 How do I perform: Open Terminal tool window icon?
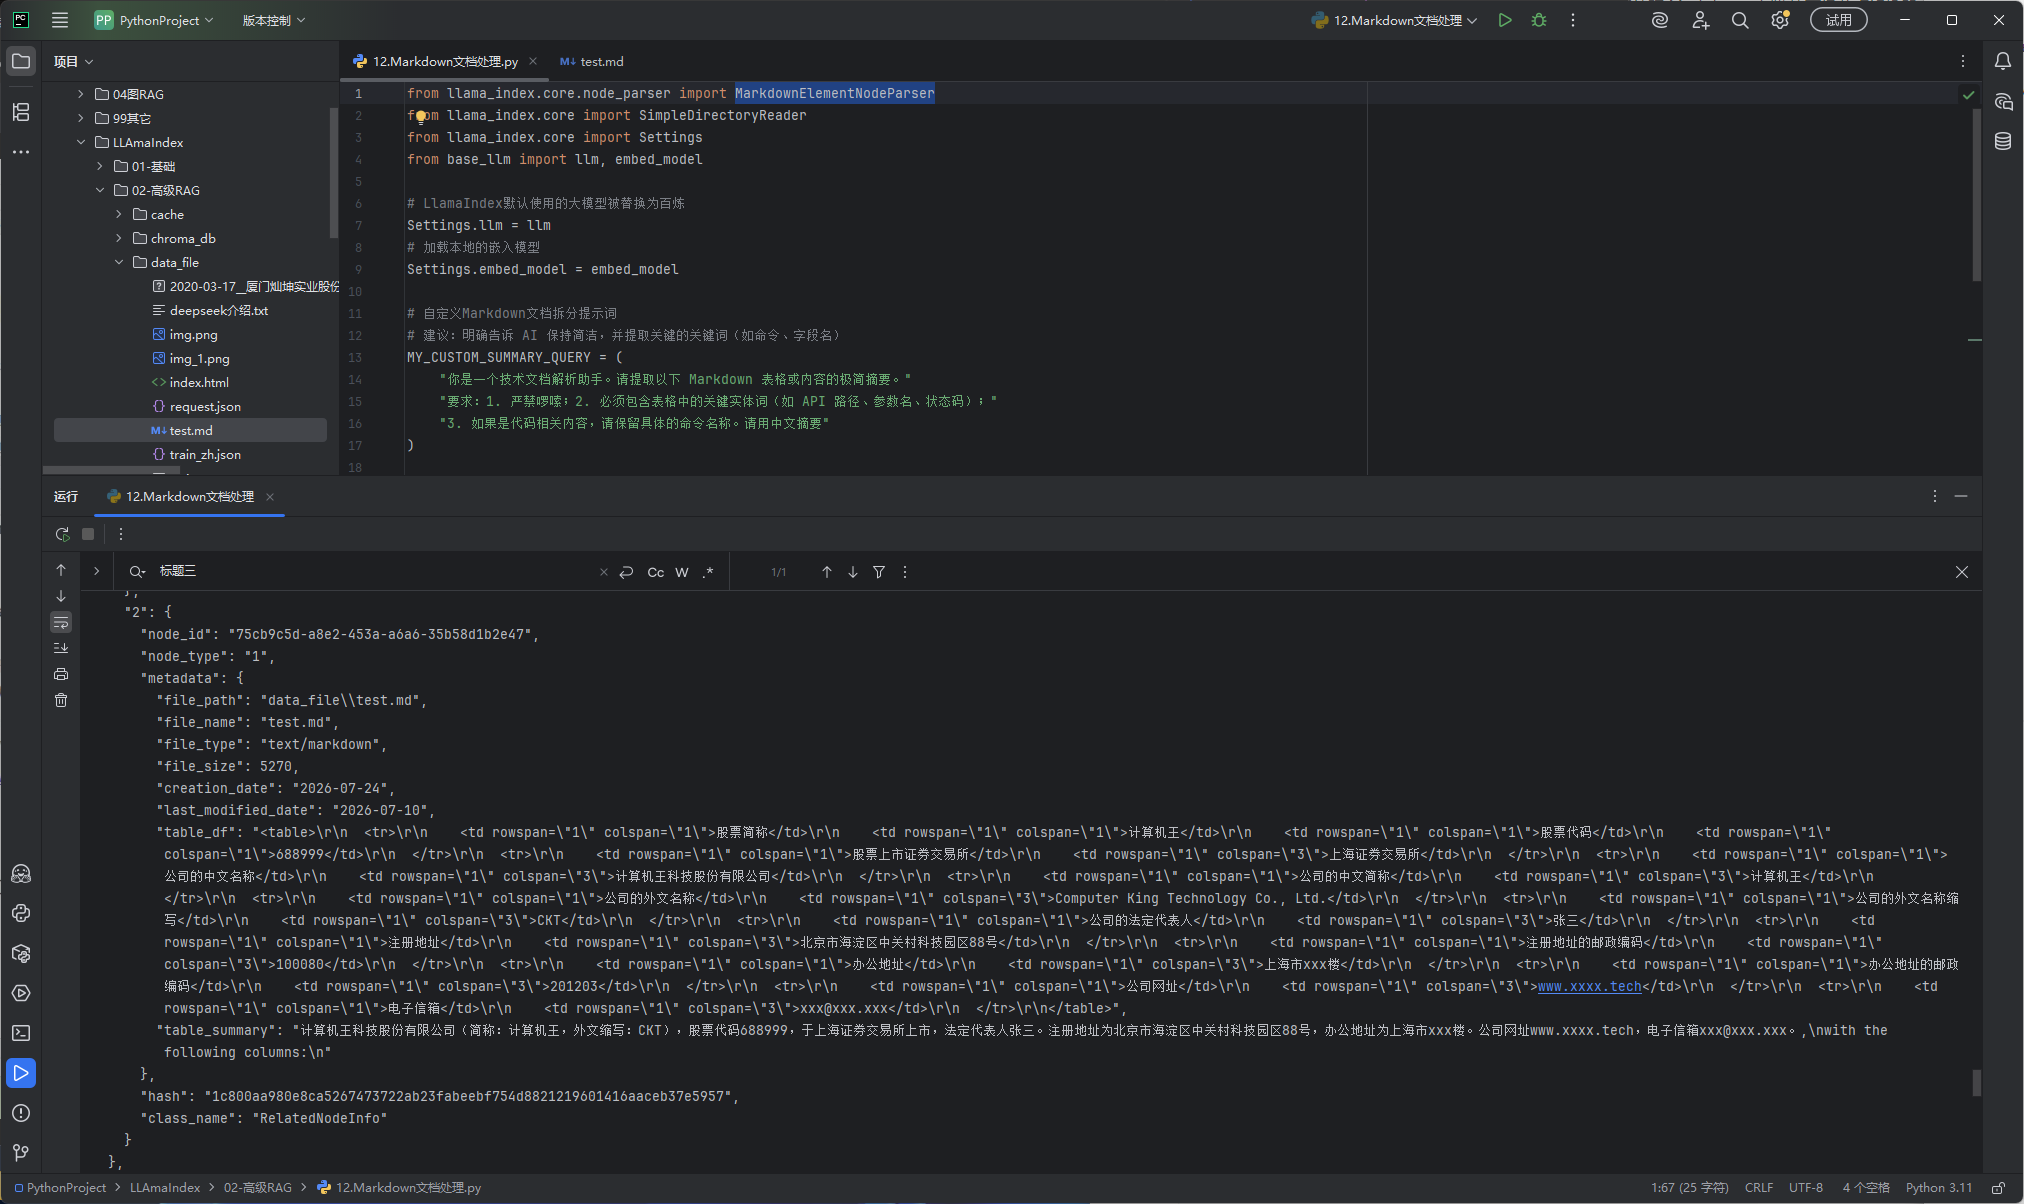(x=21, y=1033)
